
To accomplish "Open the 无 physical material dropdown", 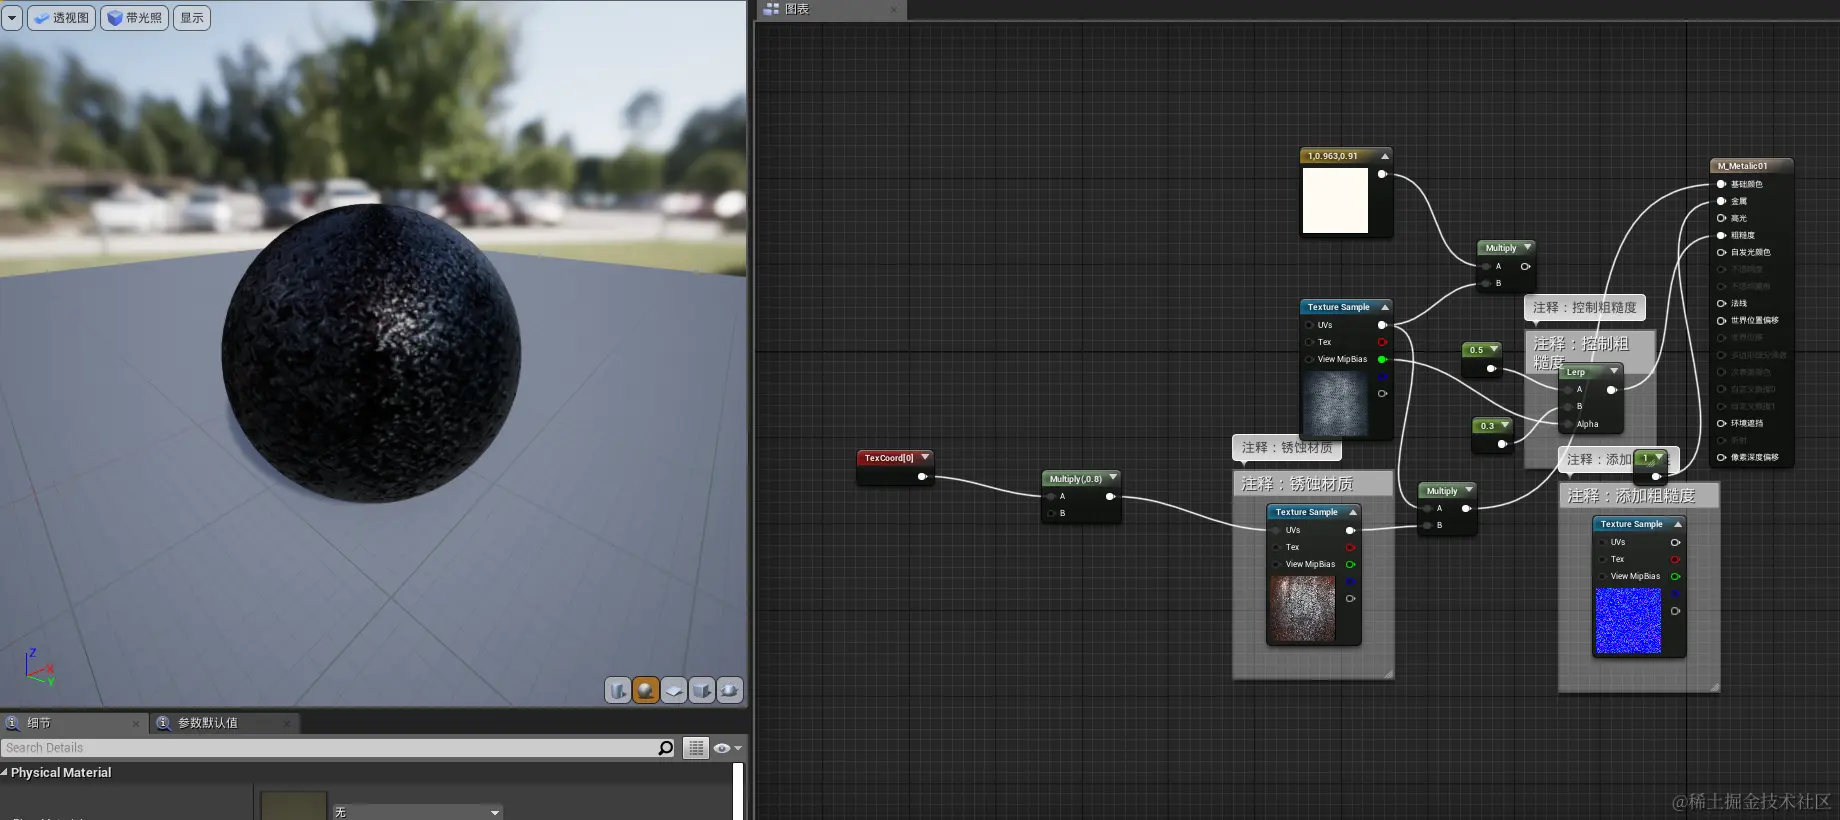I will pyautogui.click(x=417, y=812).
